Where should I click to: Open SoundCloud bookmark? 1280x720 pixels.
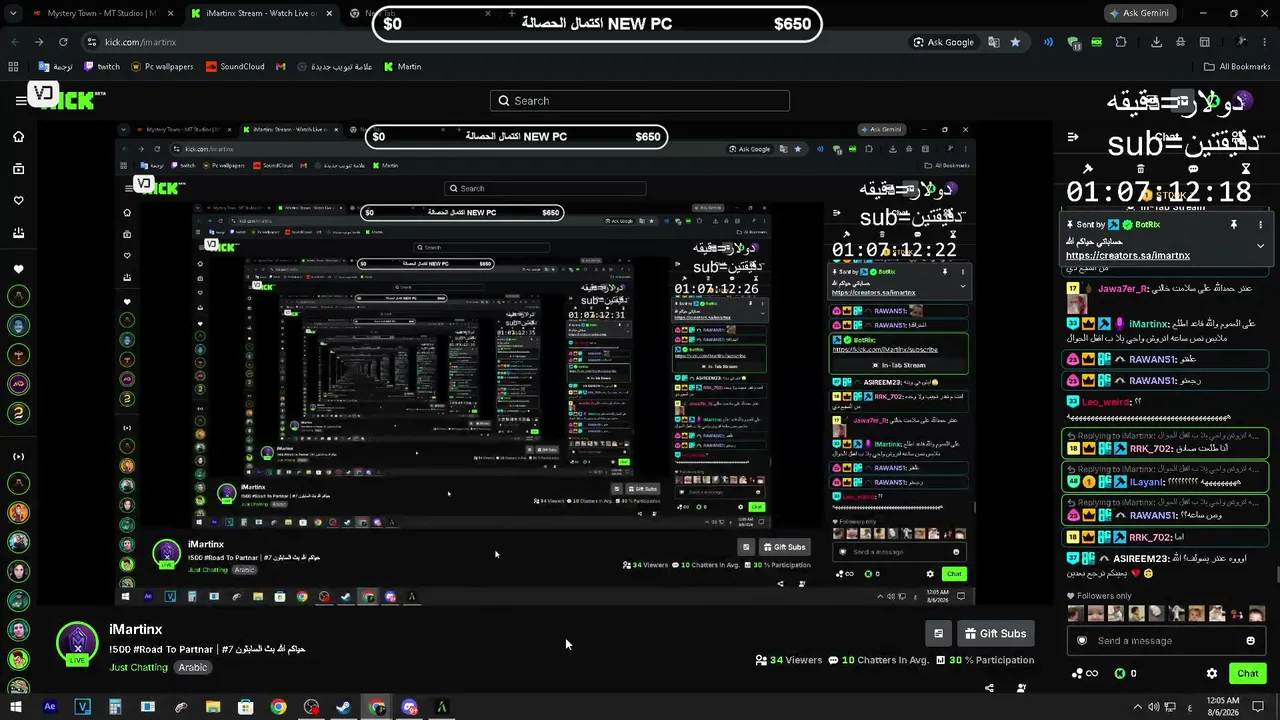(235, 67)
